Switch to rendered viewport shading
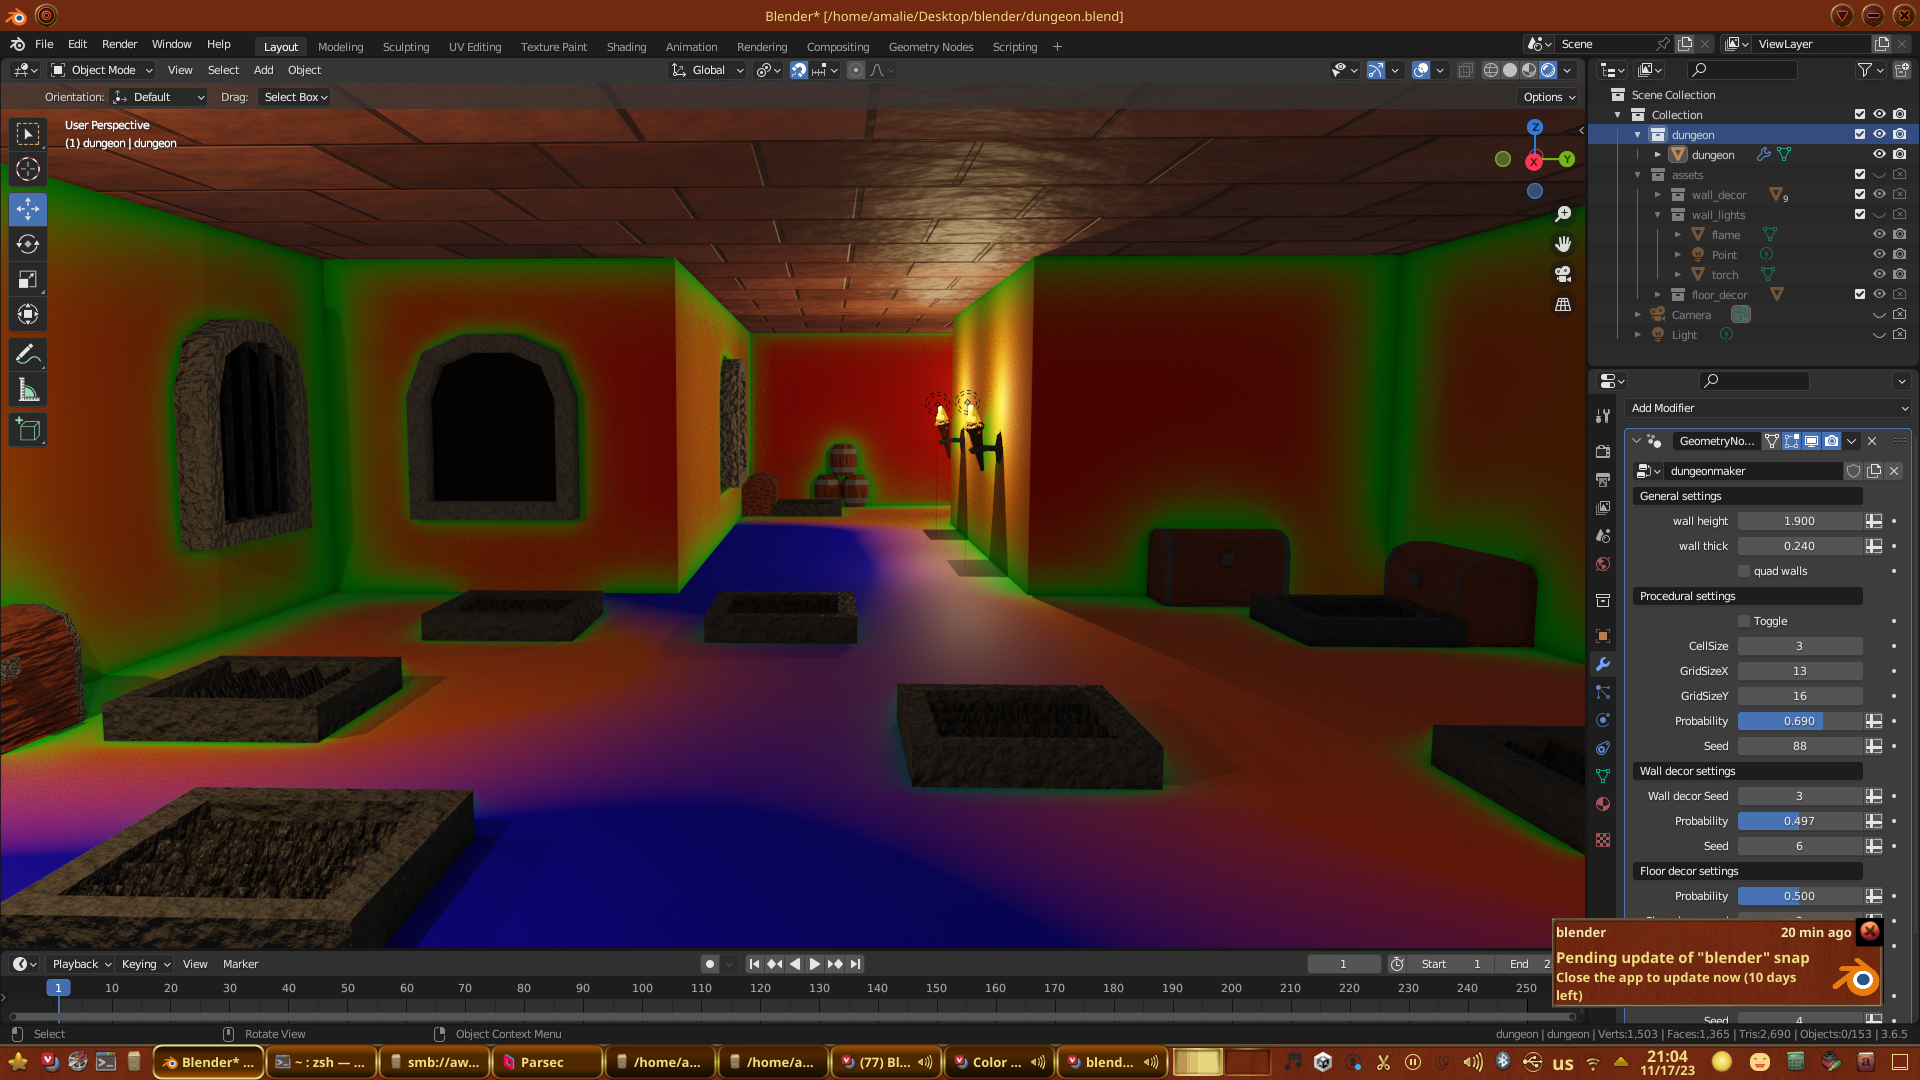 pyautogui.click(x=1548, y=70)
